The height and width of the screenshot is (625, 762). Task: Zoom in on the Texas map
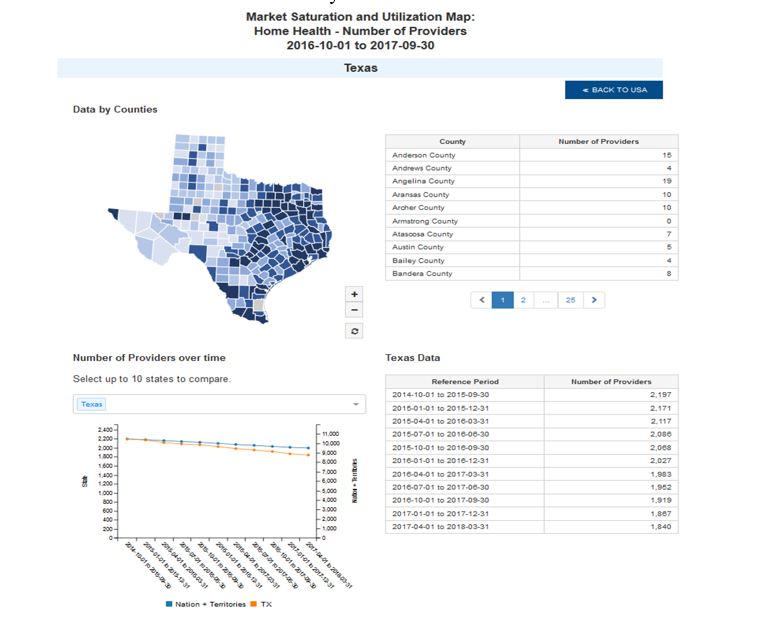(354, 294)
